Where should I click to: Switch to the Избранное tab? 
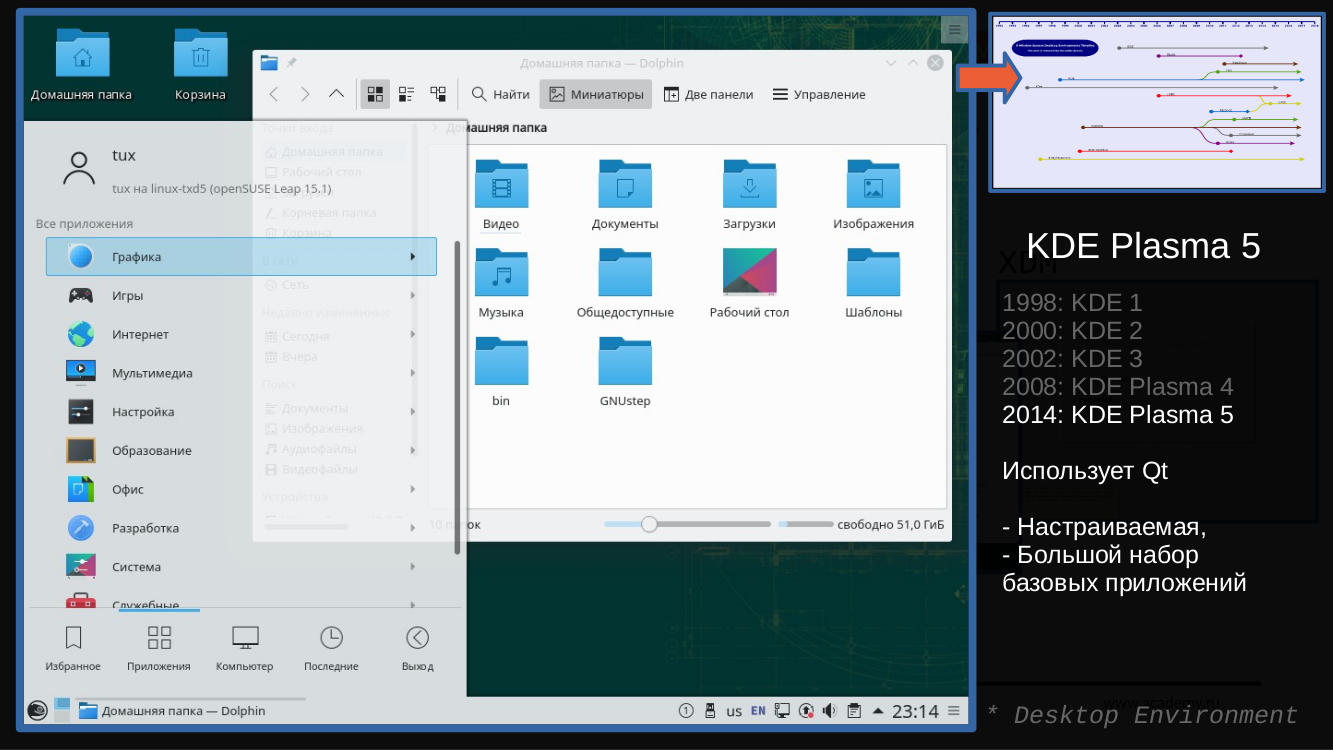(73, 648)
